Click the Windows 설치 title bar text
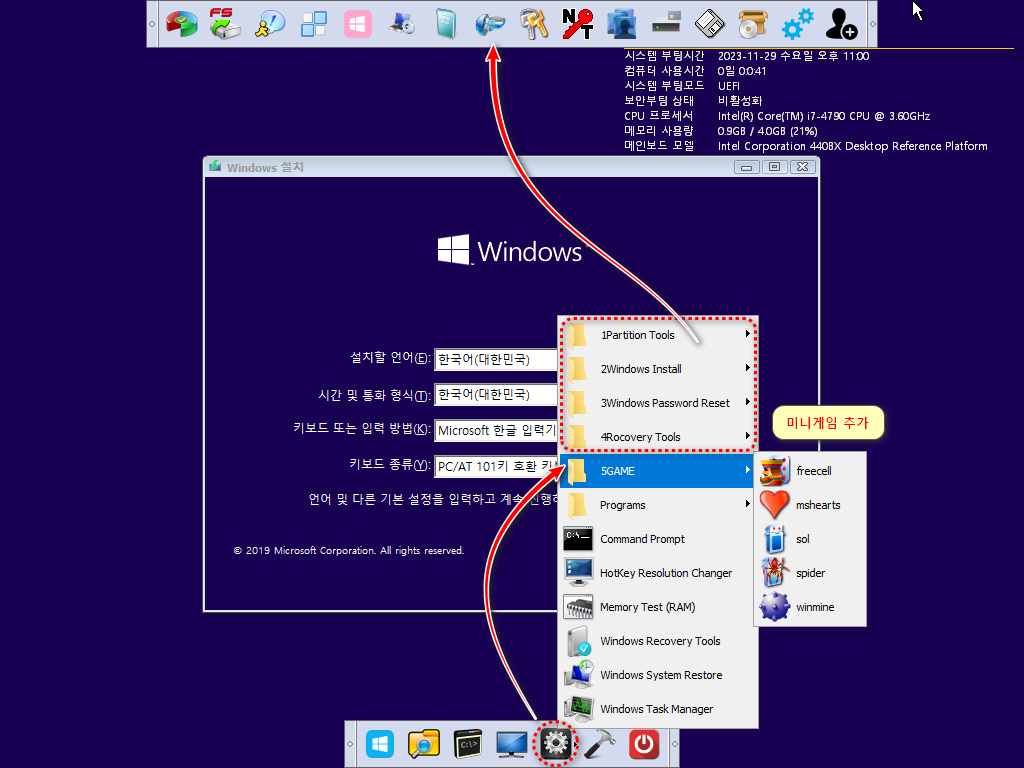The height and width of the screenshot is (768, 1024). [265, 167]
